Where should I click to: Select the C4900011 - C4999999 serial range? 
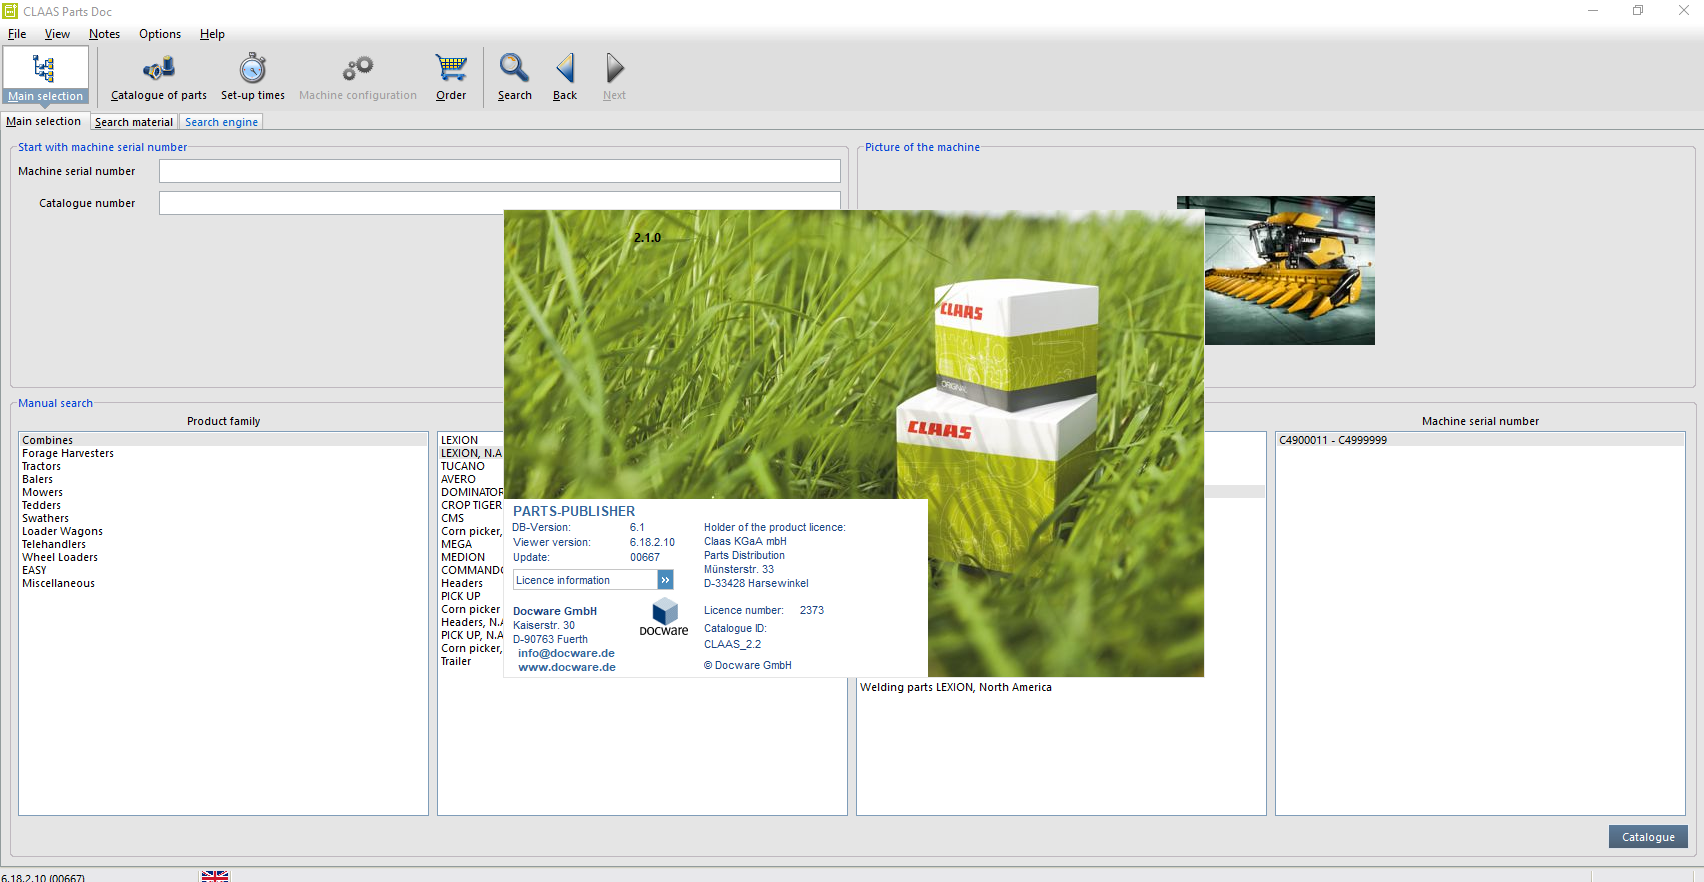point(1333,440)
